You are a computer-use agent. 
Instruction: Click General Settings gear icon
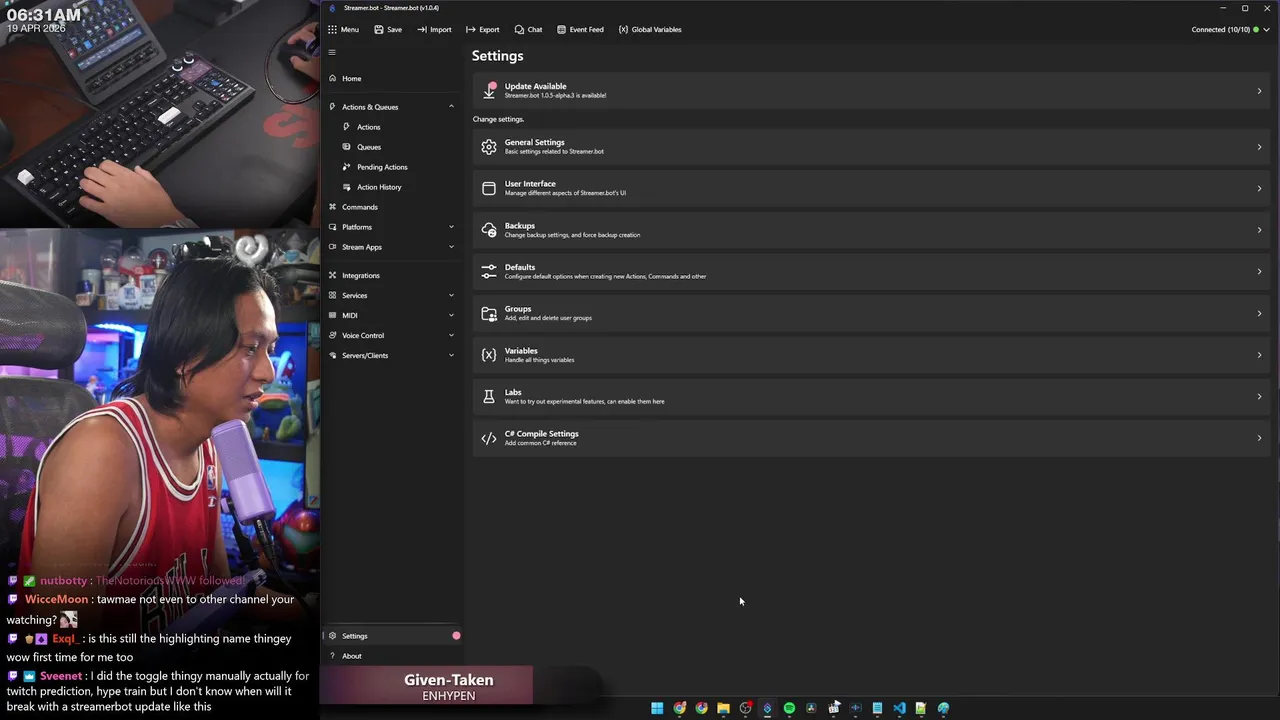489,147
